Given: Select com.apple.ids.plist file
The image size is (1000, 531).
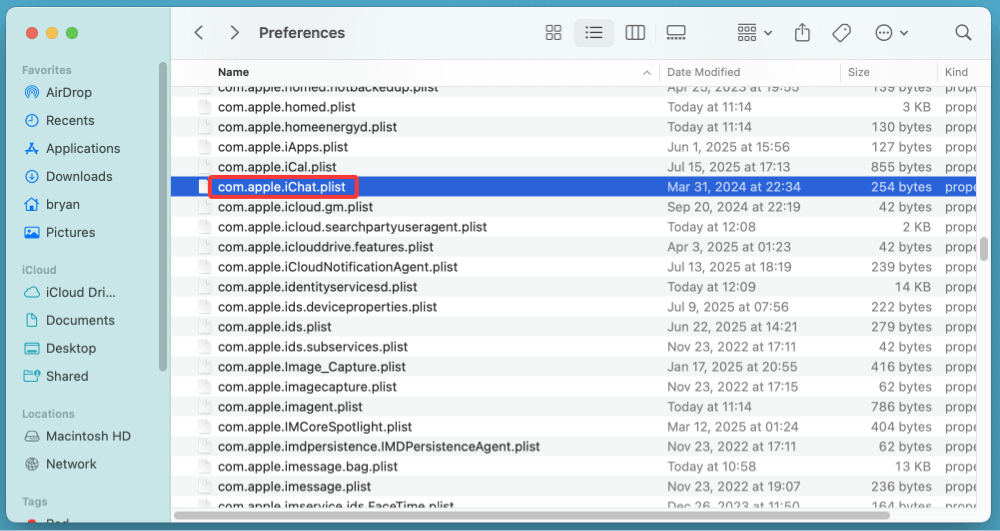Looking at the screenshot, I should point(274,327).
